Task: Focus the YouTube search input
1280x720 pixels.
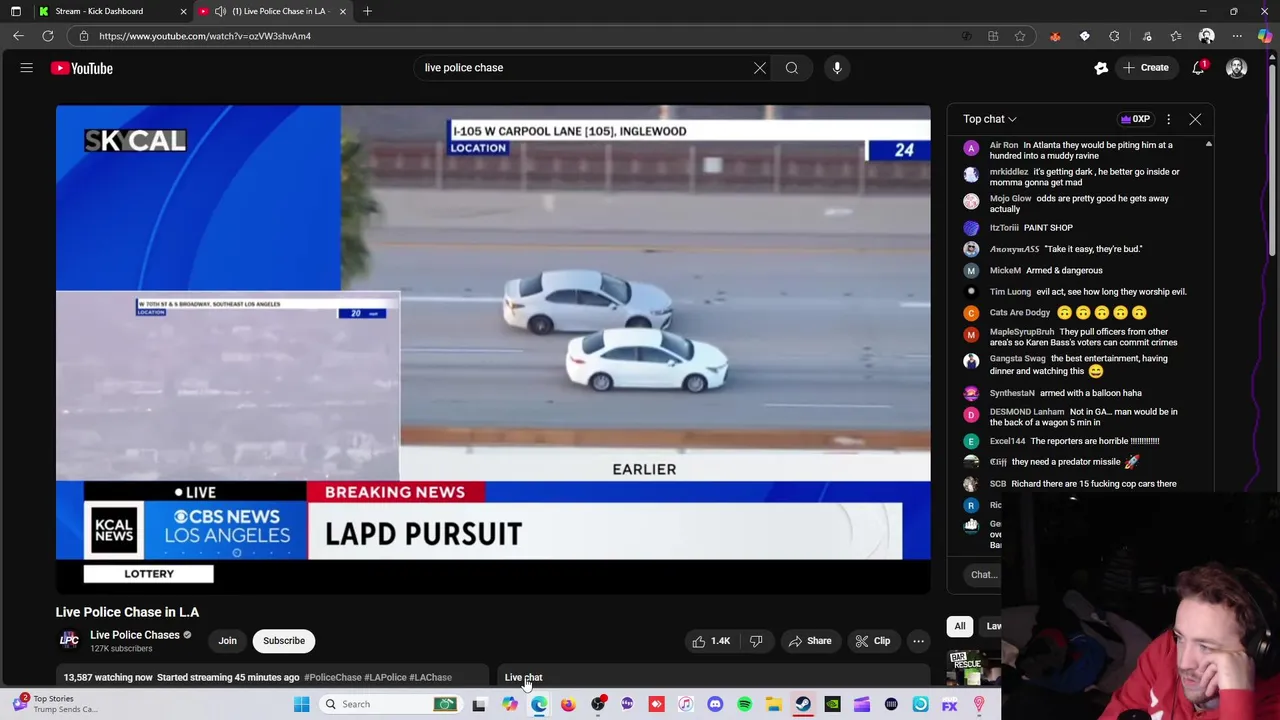Action: (x=585, y=68)
